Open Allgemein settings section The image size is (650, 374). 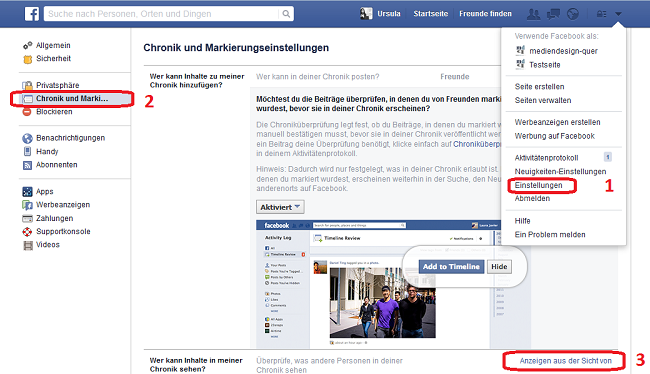coord(53,45)
